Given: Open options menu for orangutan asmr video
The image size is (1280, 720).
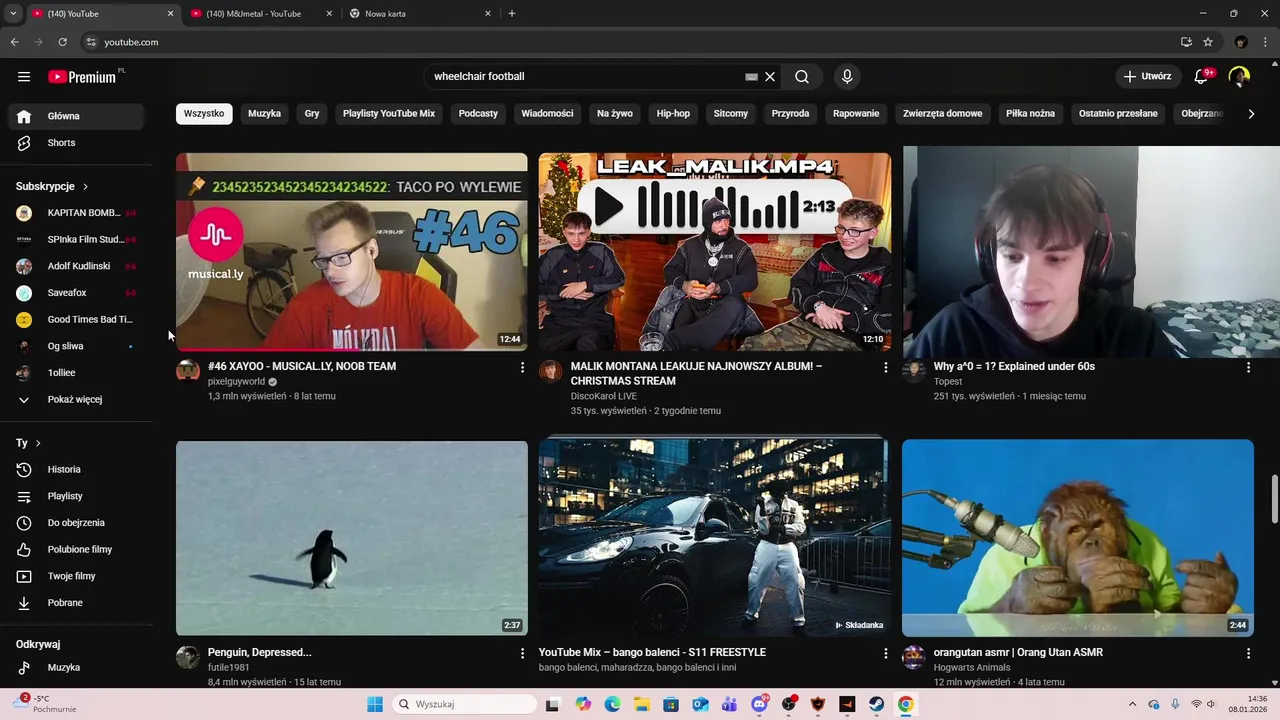Looking at the screenshot, I should pyautogui.click(x=1248, y=653).
